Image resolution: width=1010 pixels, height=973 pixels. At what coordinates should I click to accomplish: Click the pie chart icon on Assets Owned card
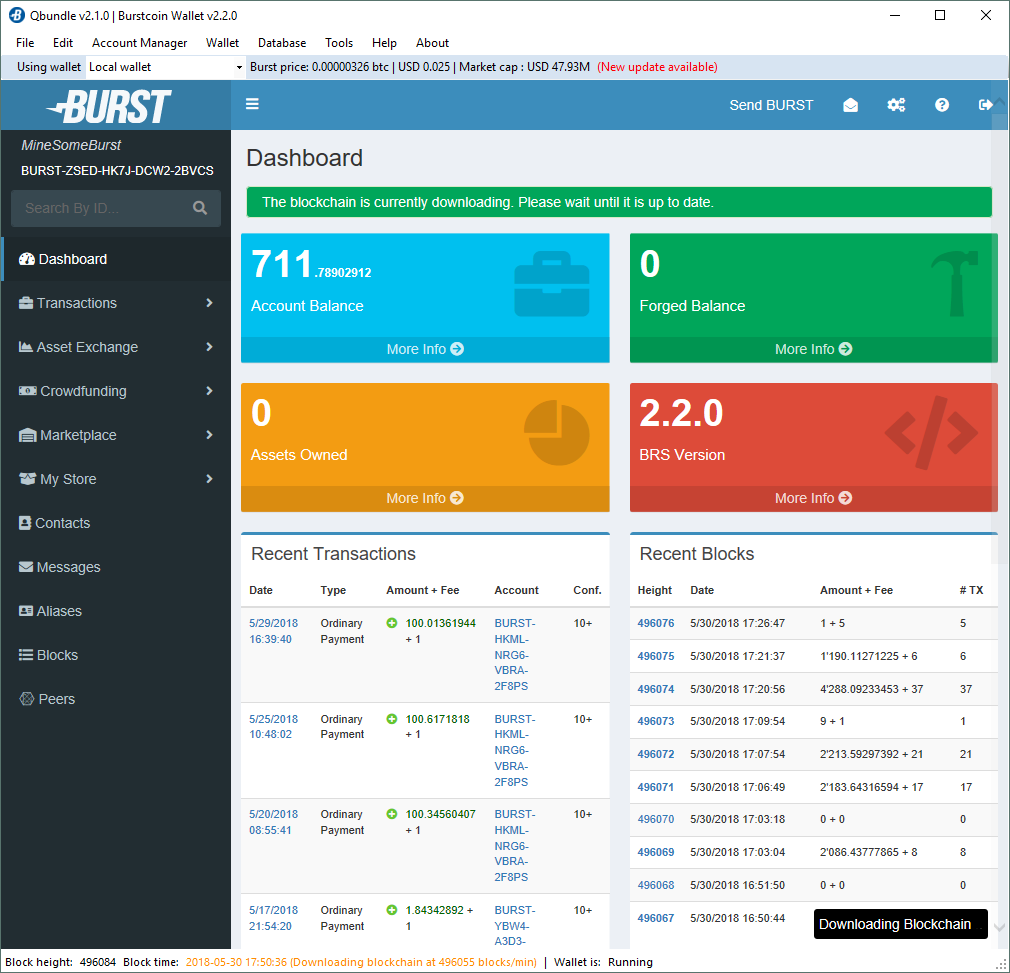click(557, 433)
